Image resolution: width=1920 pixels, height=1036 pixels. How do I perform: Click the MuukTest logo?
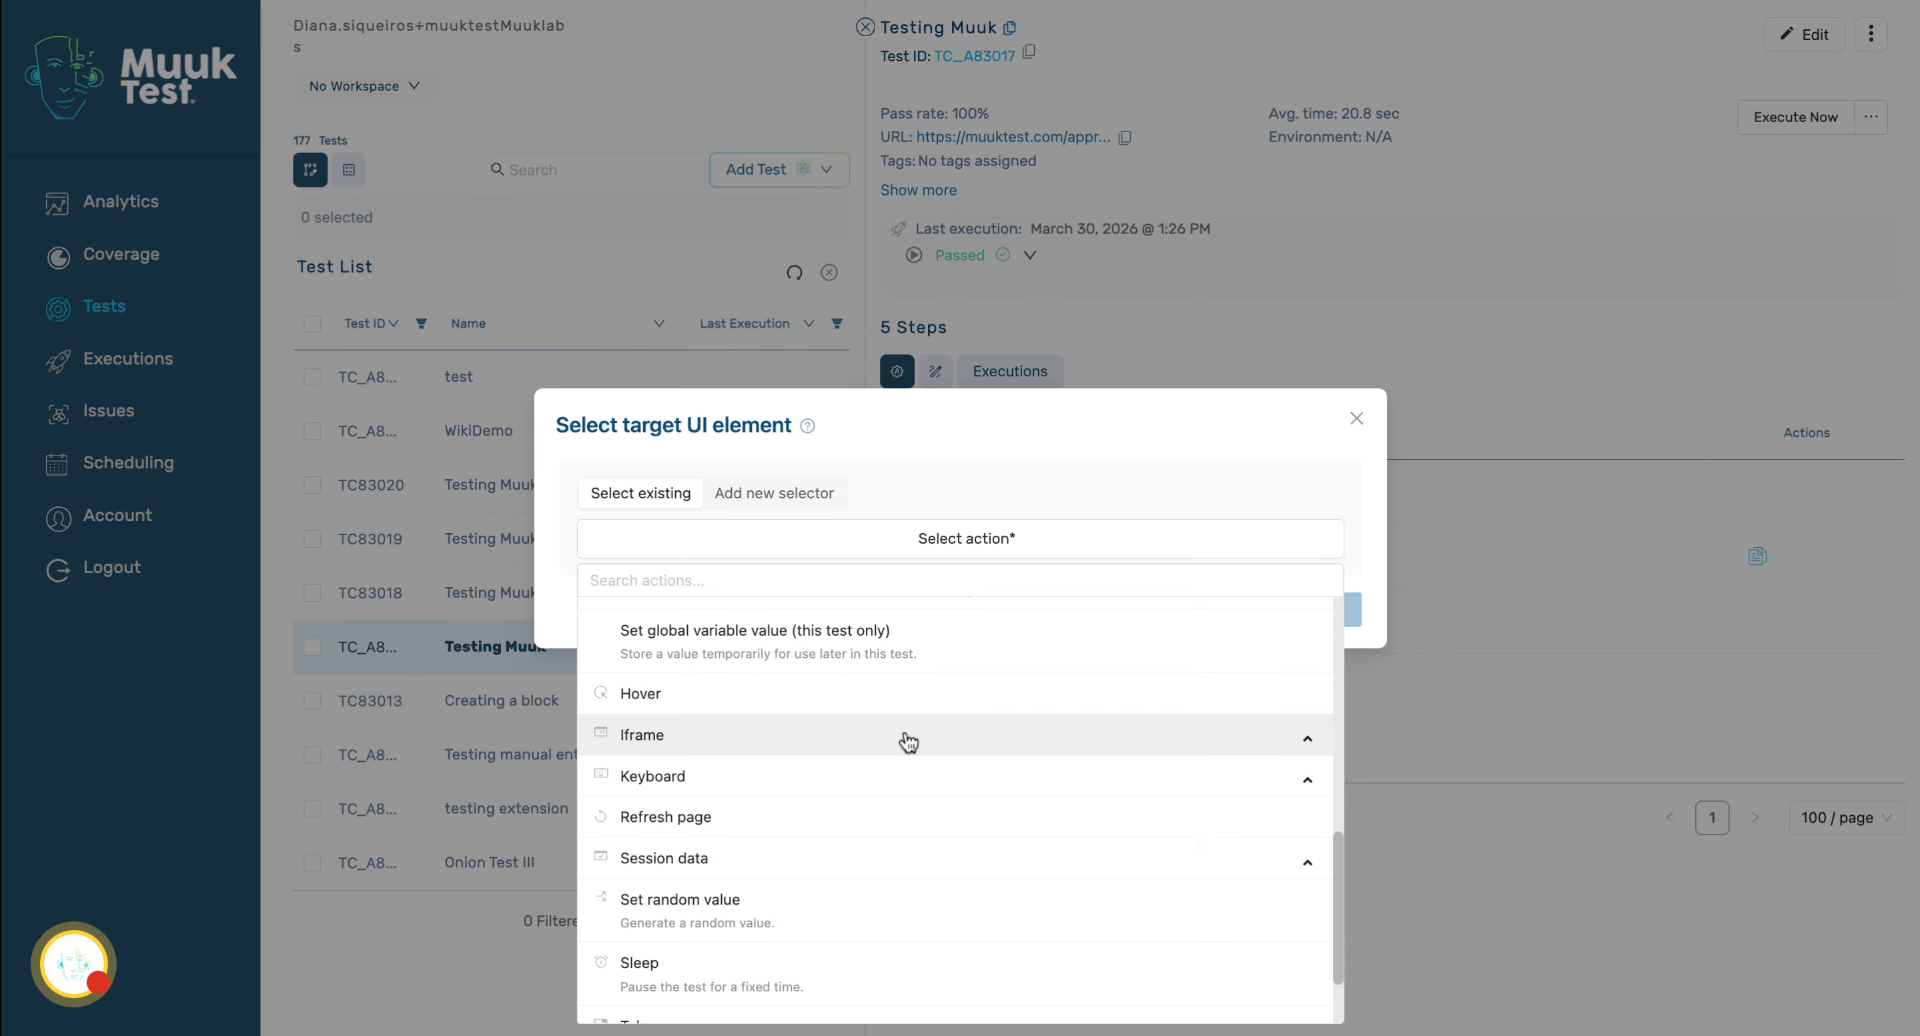(130, 77)
